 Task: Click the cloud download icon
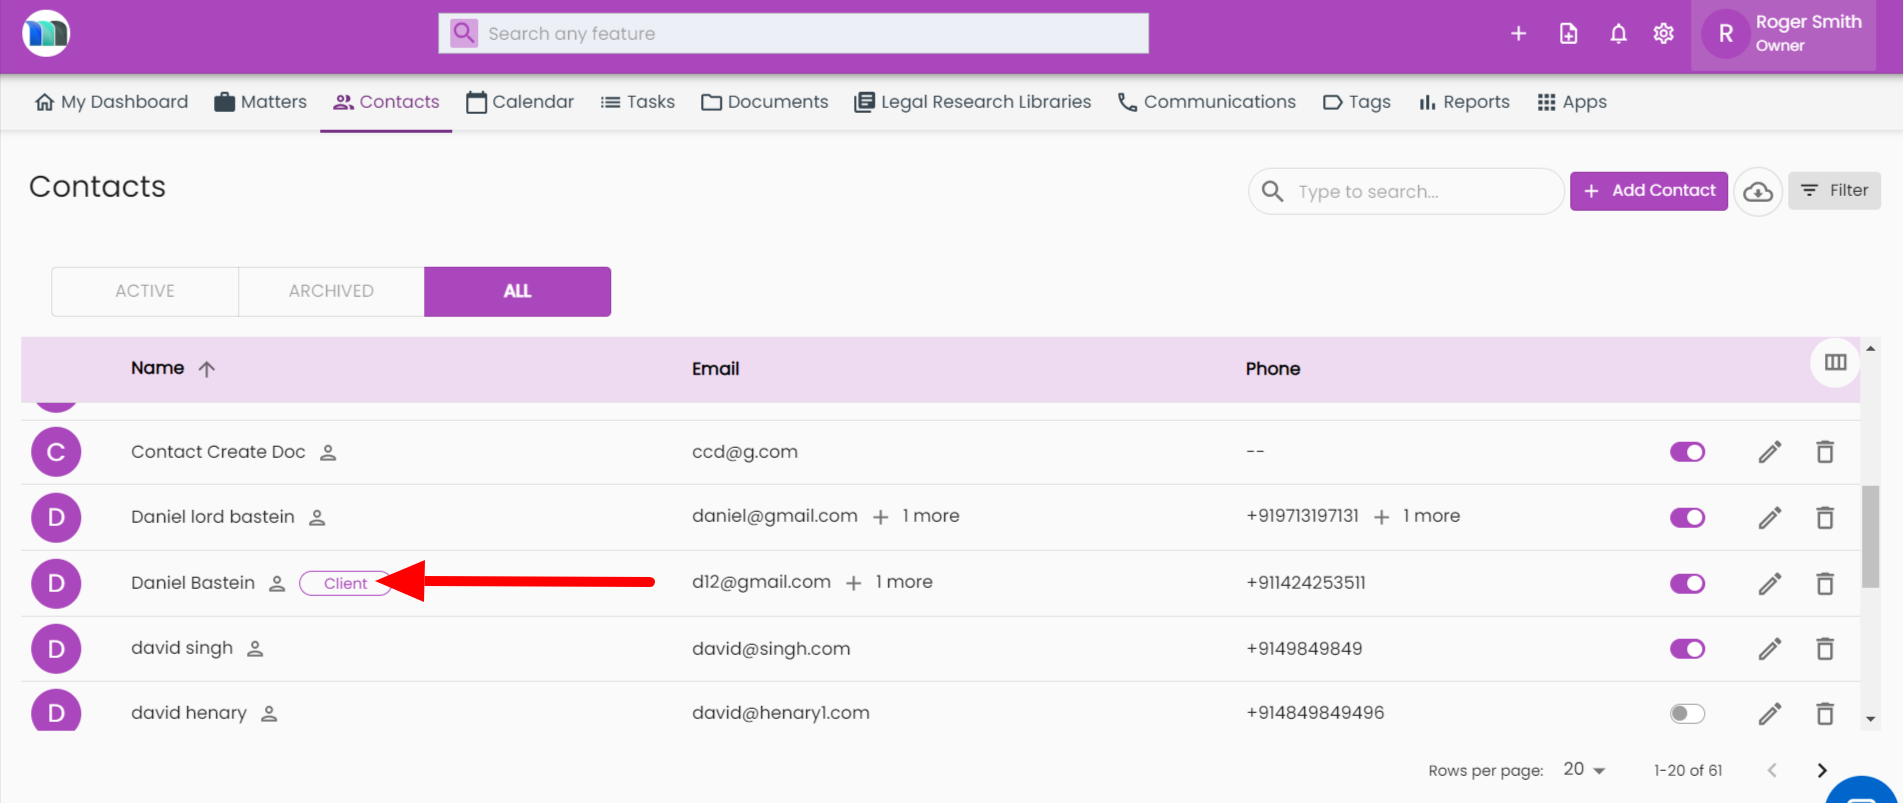(1757, 192)
